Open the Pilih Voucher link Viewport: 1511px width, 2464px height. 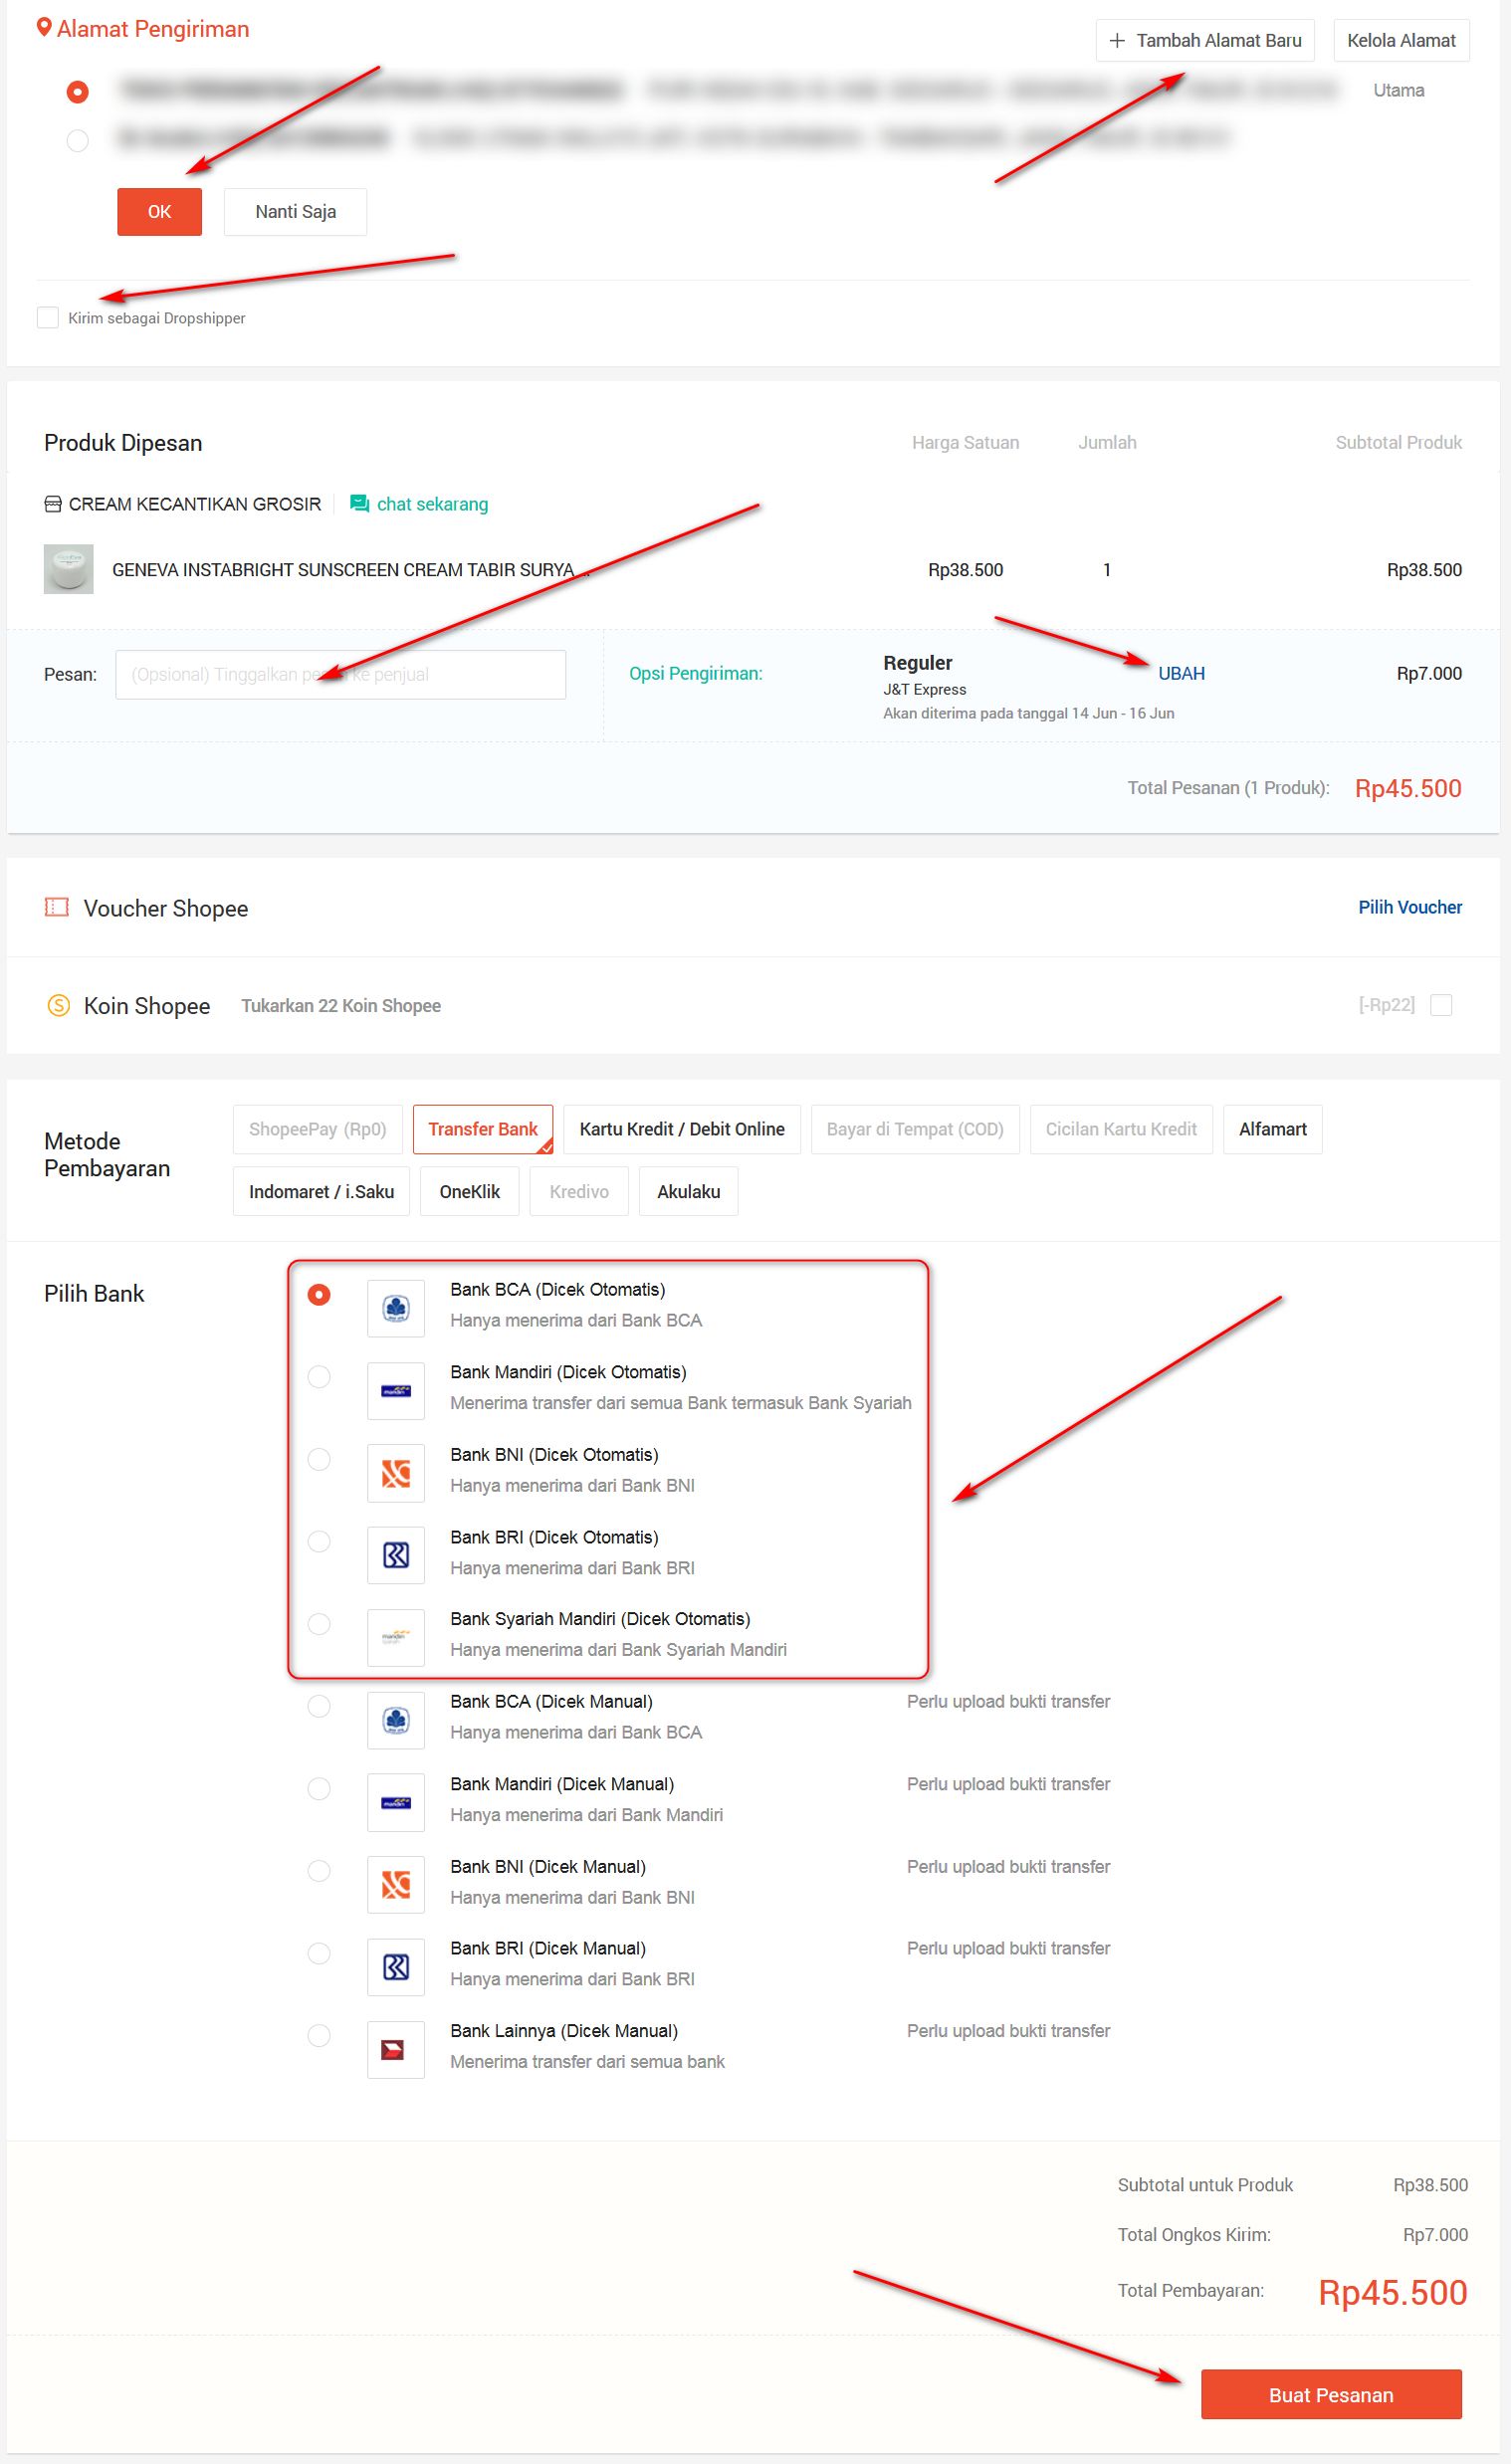[x=1410, y=907]
